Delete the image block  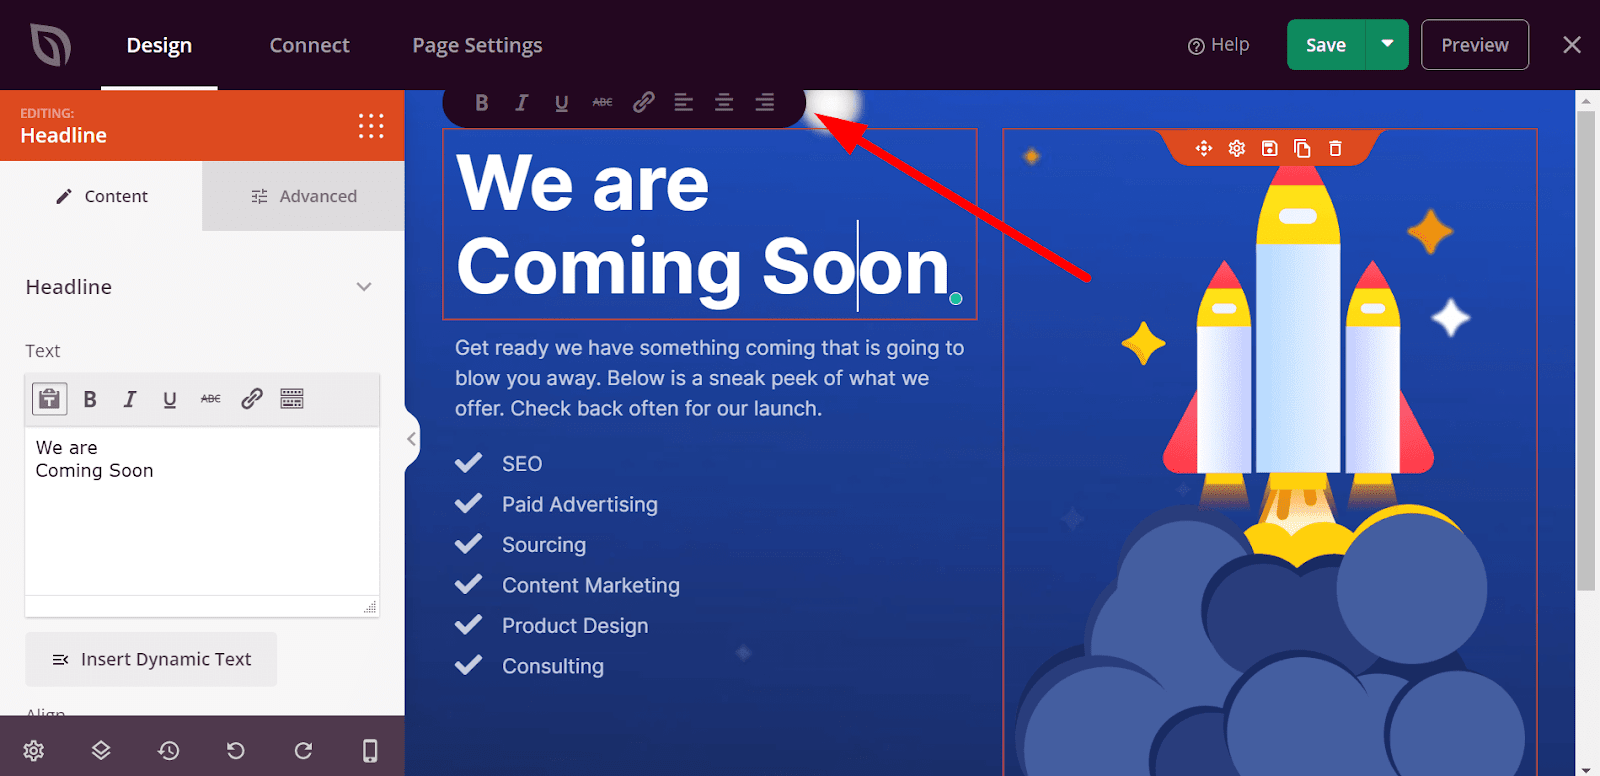click(1335, 148)
